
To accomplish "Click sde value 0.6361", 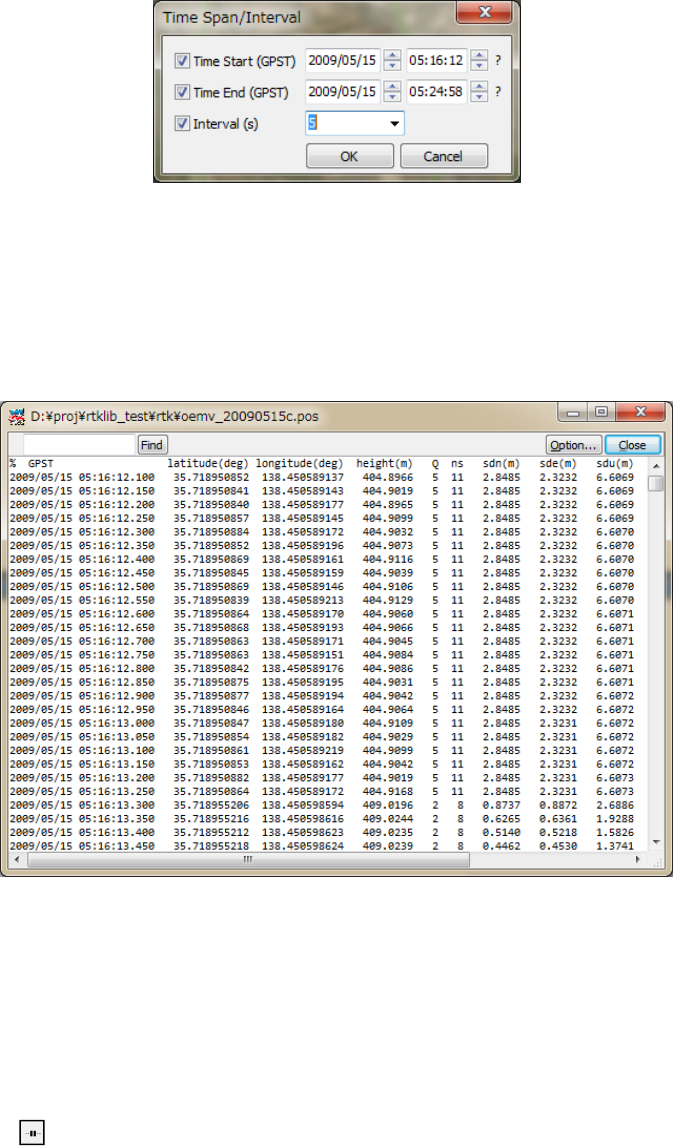I will point(558,819).
